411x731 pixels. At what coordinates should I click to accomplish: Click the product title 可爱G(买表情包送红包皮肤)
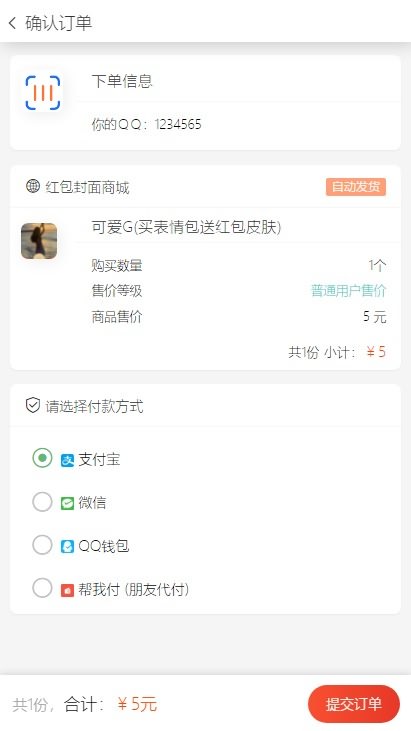(x=186, y=228)
